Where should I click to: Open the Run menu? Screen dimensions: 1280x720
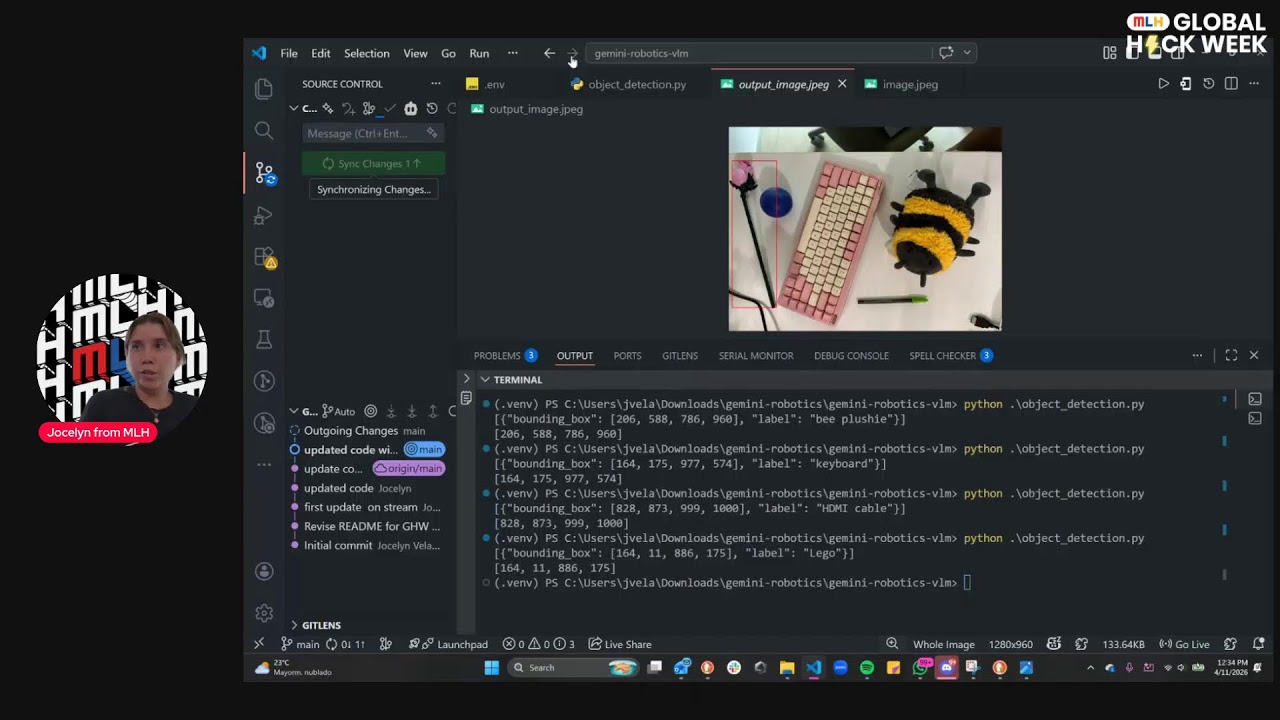click(x=479, y=53)
